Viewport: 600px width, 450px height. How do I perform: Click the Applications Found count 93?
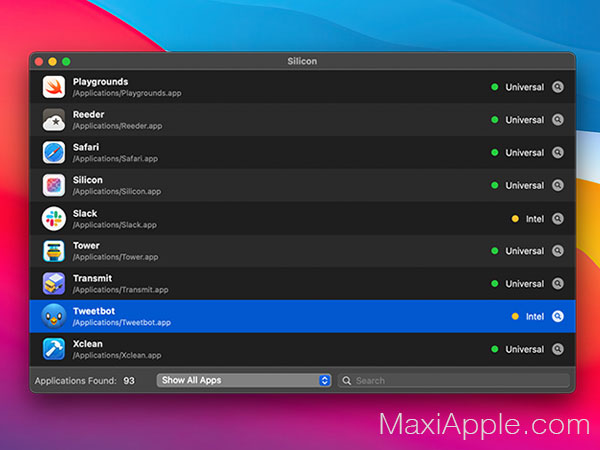coord(129,381)
